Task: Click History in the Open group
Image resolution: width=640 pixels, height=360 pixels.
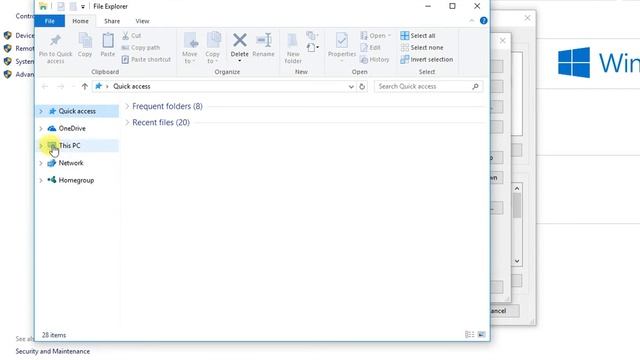Action: pyautogui.click(x=375, y=60)
